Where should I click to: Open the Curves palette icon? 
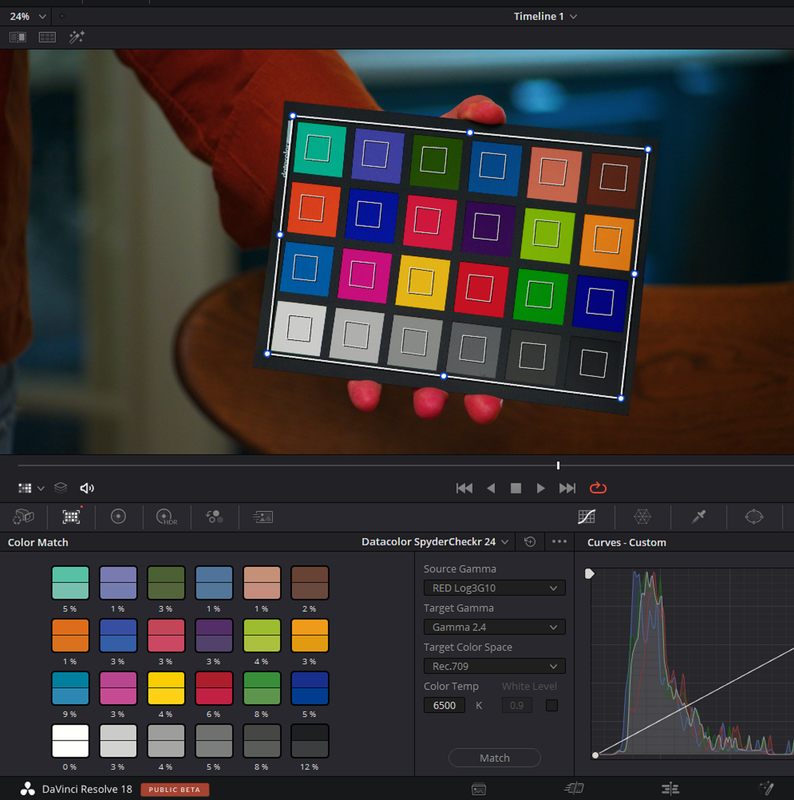(x=587, y=517)
